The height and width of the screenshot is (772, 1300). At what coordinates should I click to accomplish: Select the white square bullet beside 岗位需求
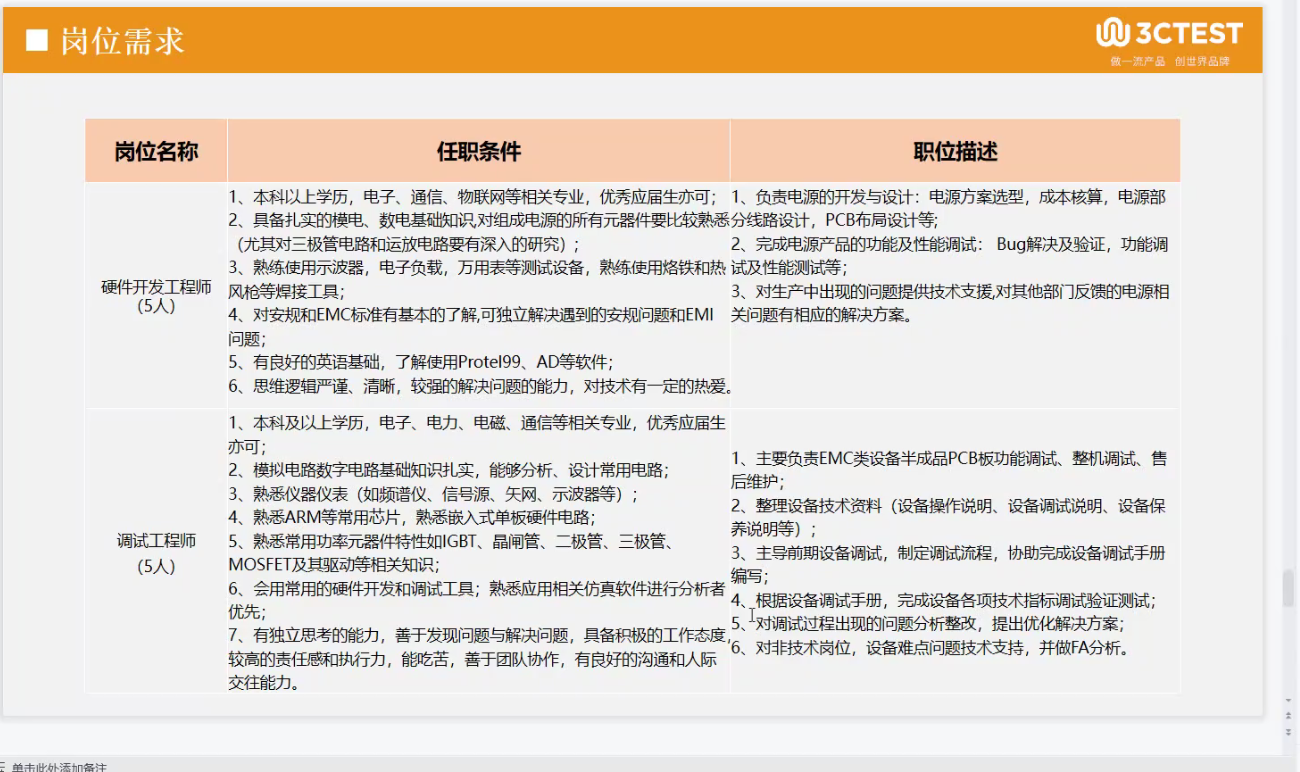37,41
